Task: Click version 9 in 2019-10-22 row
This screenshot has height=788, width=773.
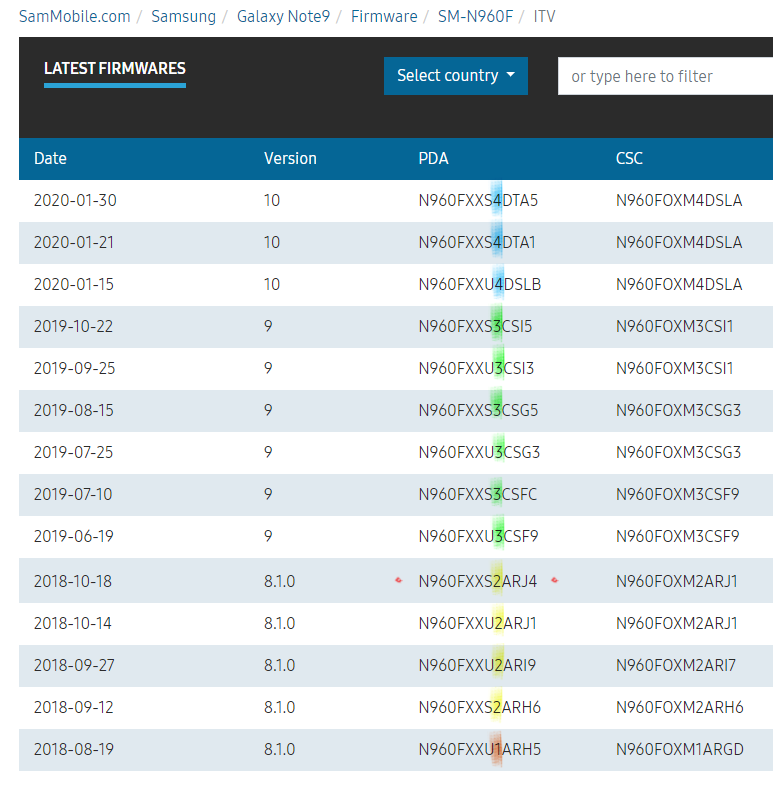Action: (268, 327)
